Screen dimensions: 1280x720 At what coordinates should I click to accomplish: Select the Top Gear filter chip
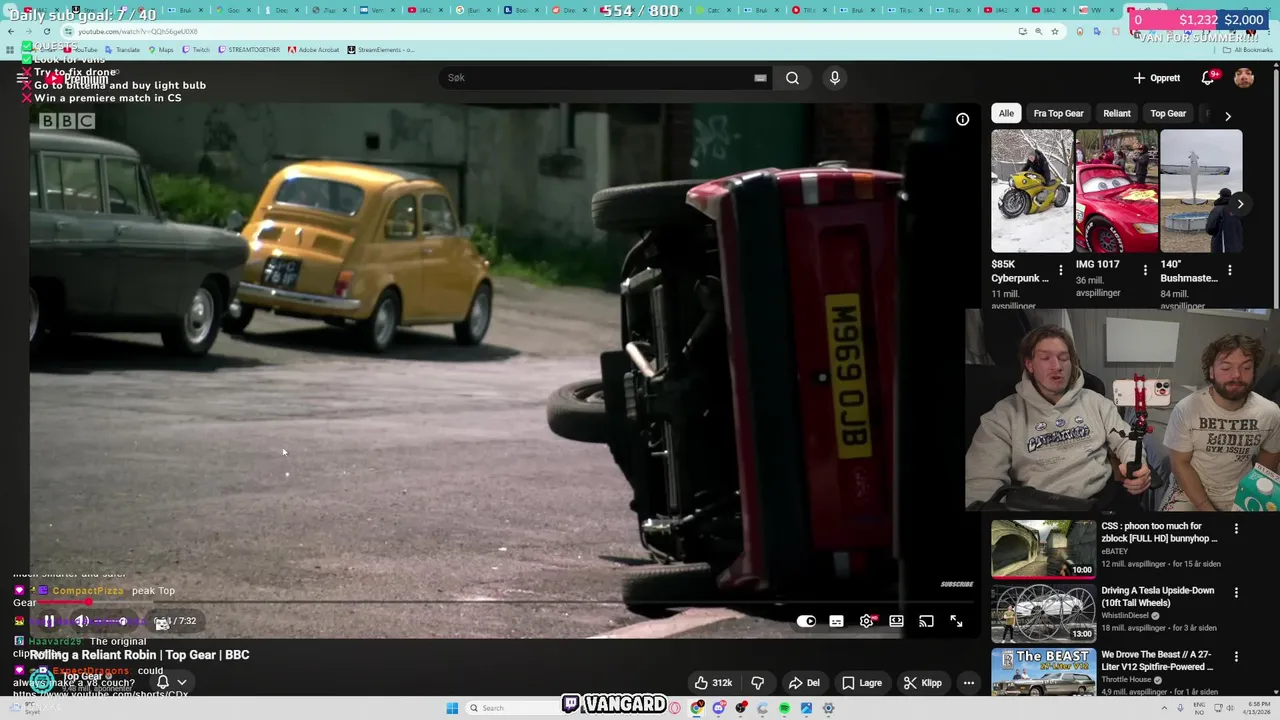(1168, 113)
